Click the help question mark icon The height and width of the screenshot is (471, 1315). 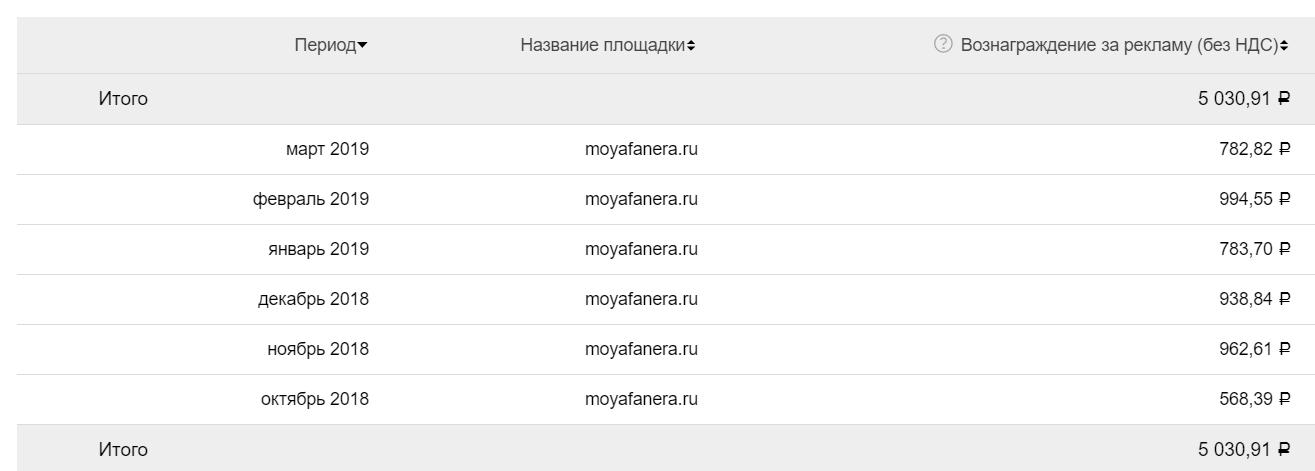tap(941, 45)
